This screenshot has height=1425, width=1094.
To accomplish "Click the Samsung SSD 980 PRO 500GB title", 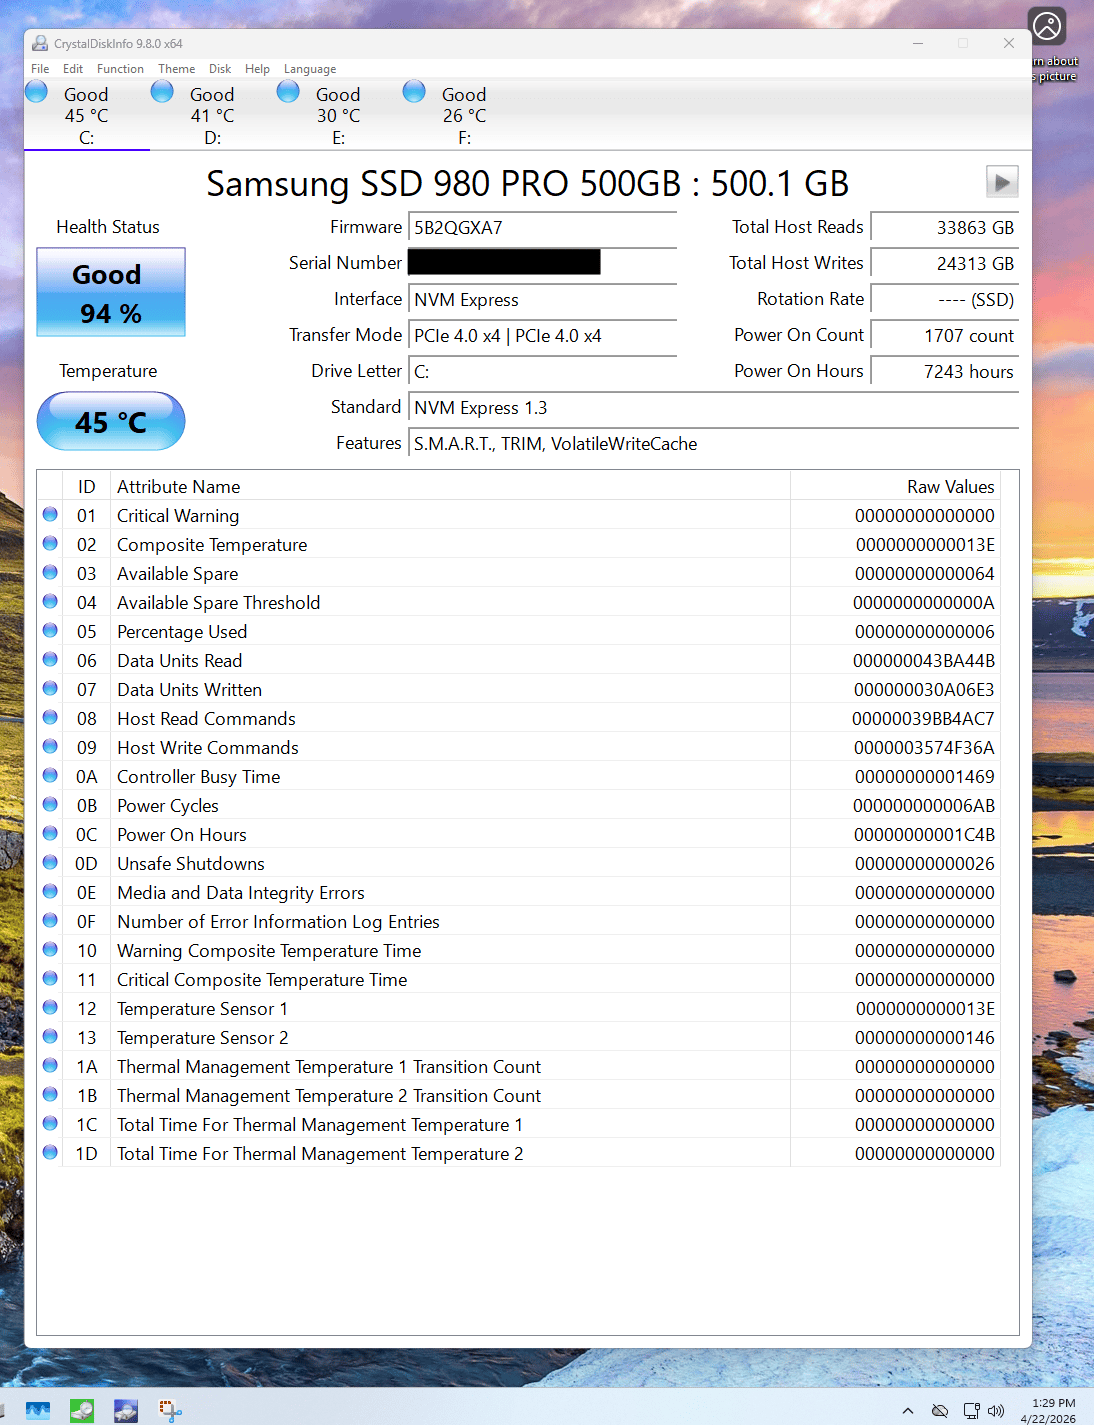I will tap(527, 183).
